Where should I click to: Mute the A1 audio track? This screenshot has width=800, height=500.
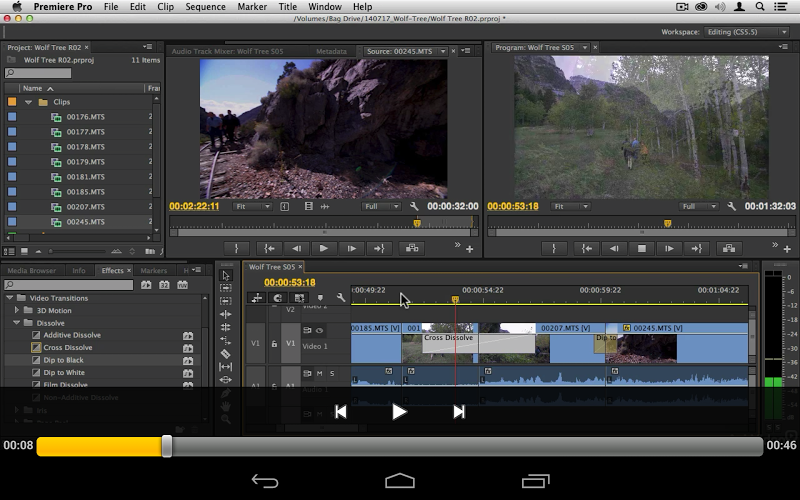[x=320, y=374]
